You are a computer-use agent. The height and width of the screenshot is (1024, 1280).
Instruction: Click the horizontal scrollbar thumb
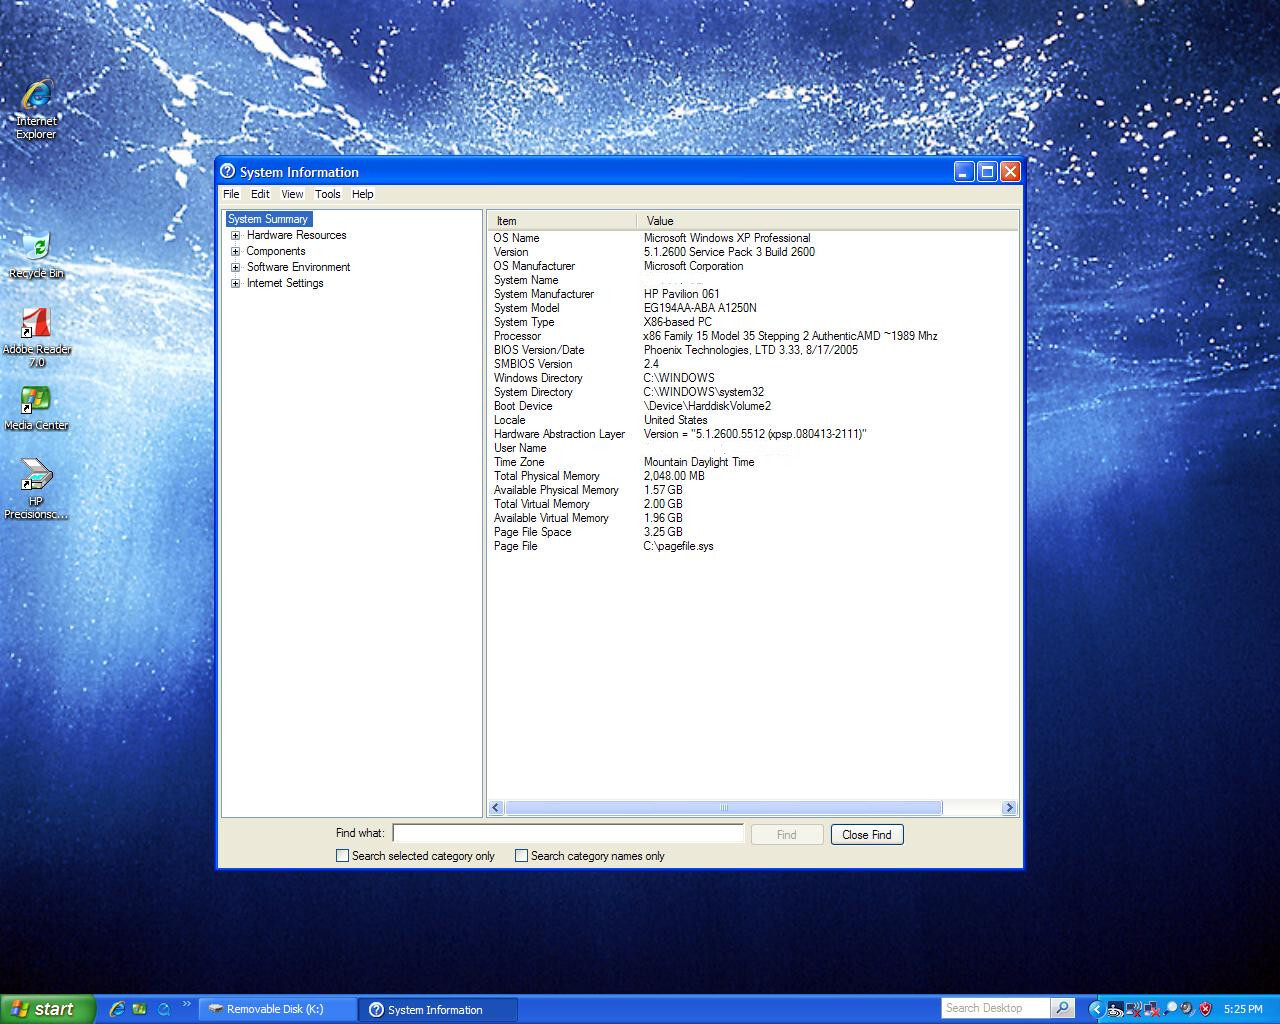tap(724, 807)
